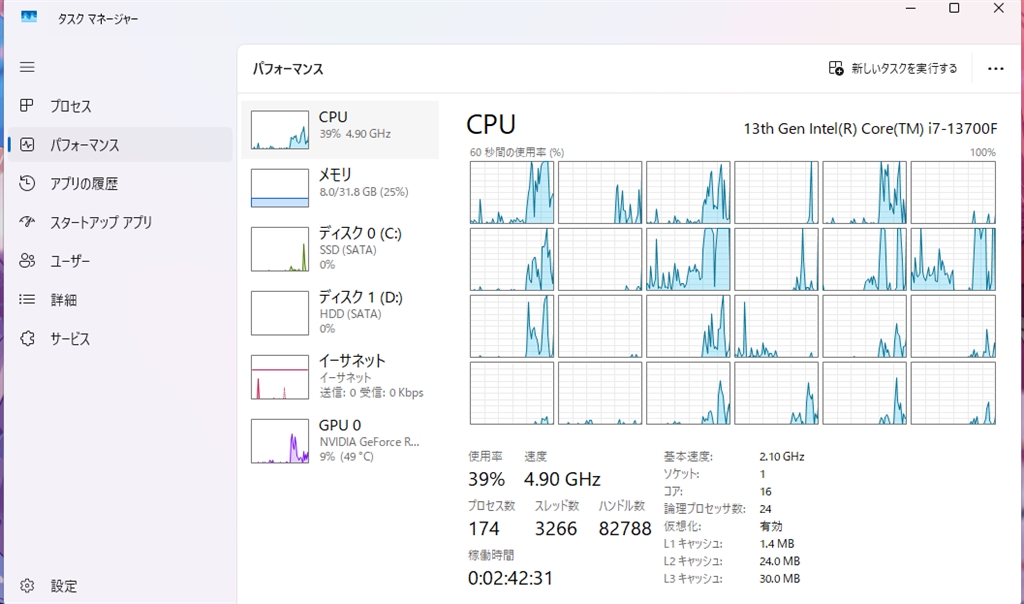
Task: Click 新しいタスクを実行する button
Action: (x=893, y=69)
